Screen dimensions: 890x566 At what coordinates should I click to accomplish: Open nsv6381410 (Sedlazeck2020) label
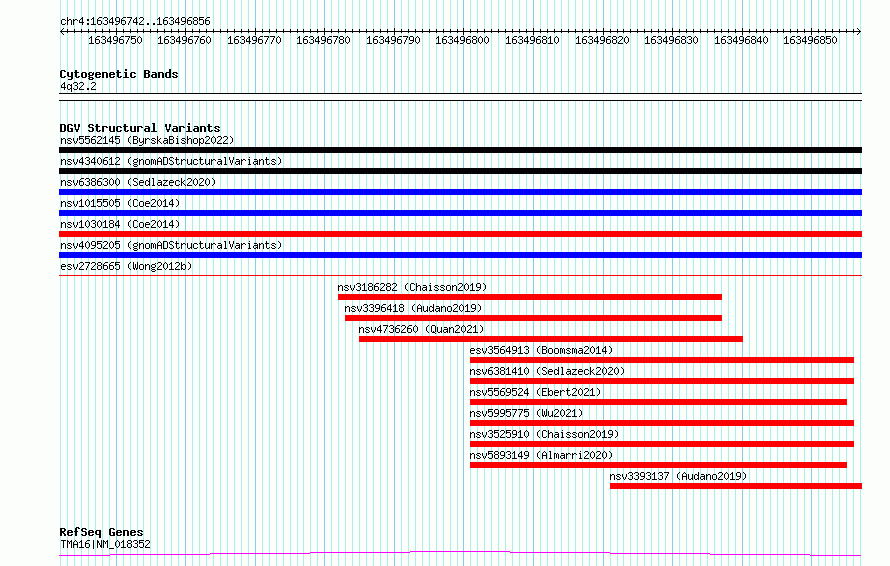[x=547, y=371]
